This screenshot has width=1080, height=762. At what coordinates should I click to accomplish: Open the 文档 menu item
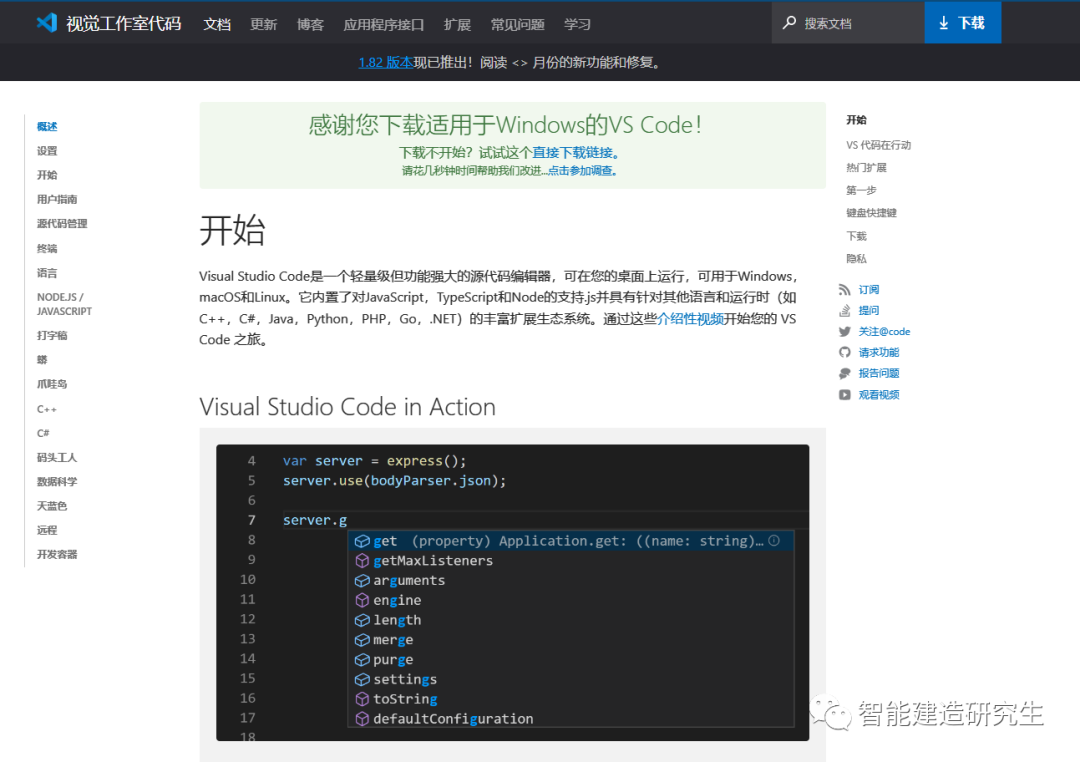click(217, 23)
